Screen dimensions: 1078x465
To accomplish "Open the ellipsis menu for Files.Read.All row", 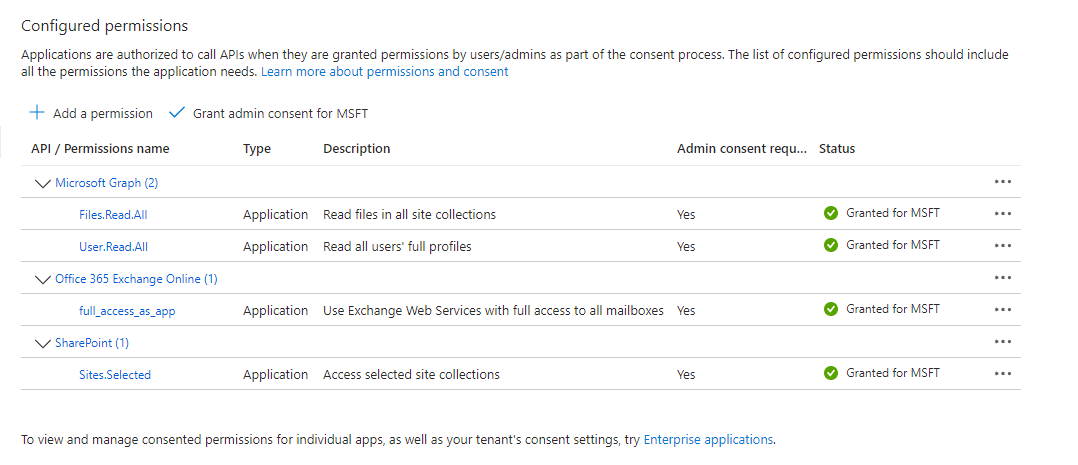I will click(1002, 214).
